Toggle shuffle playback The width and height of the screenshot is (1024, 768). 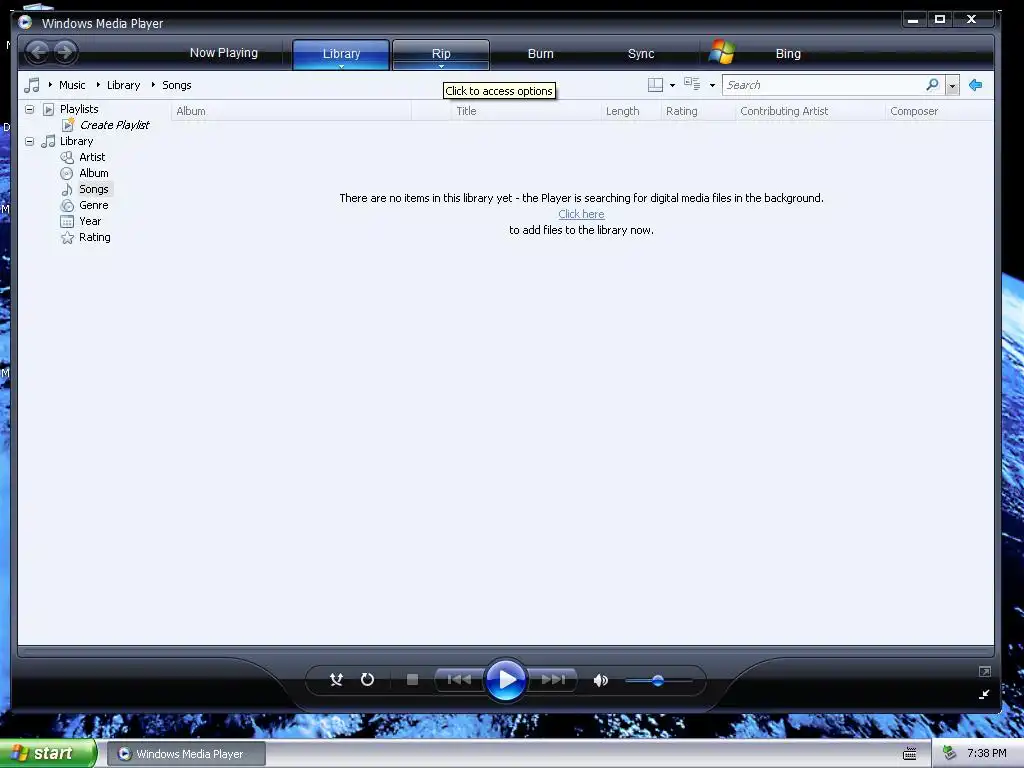coord(336,680)
